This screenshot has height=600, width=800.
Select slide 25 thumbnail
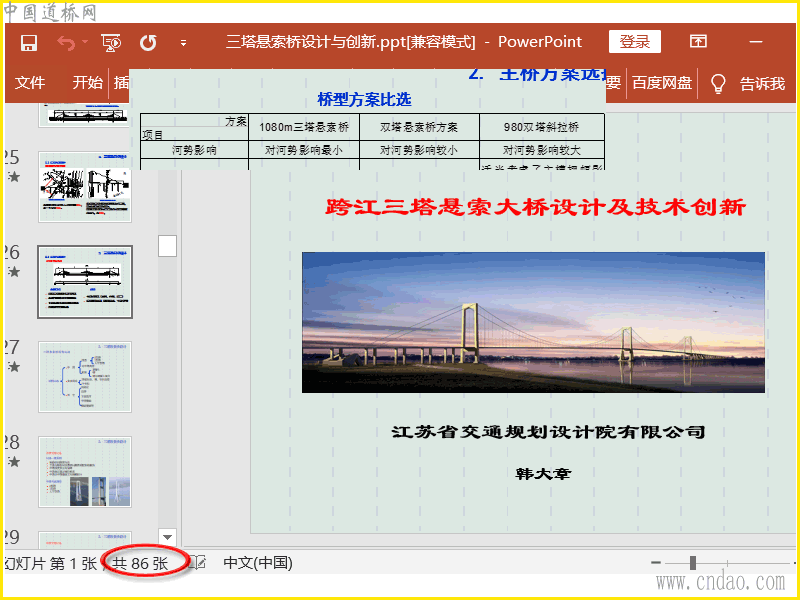85,187
